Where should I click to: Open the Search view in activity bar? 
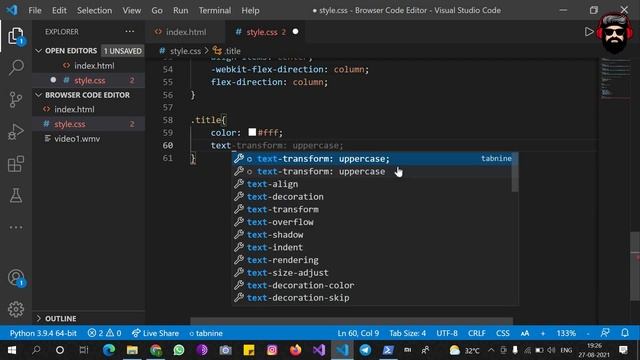tap(16, 67)
